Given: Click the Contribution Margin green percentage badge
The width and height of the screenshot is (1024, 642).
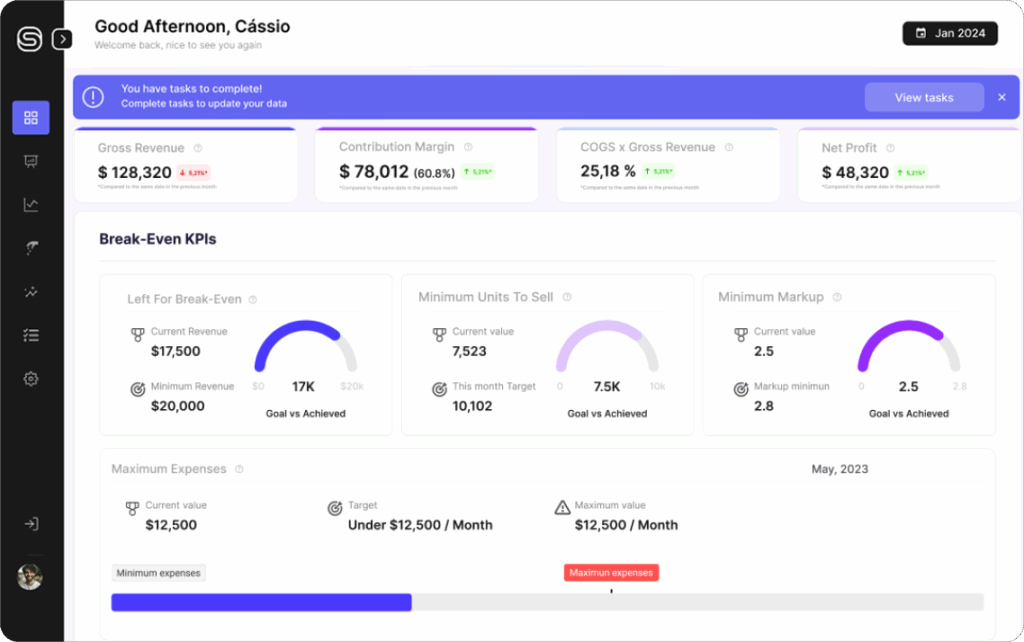Looking at the screenshot, I should [x=477, y=172].
